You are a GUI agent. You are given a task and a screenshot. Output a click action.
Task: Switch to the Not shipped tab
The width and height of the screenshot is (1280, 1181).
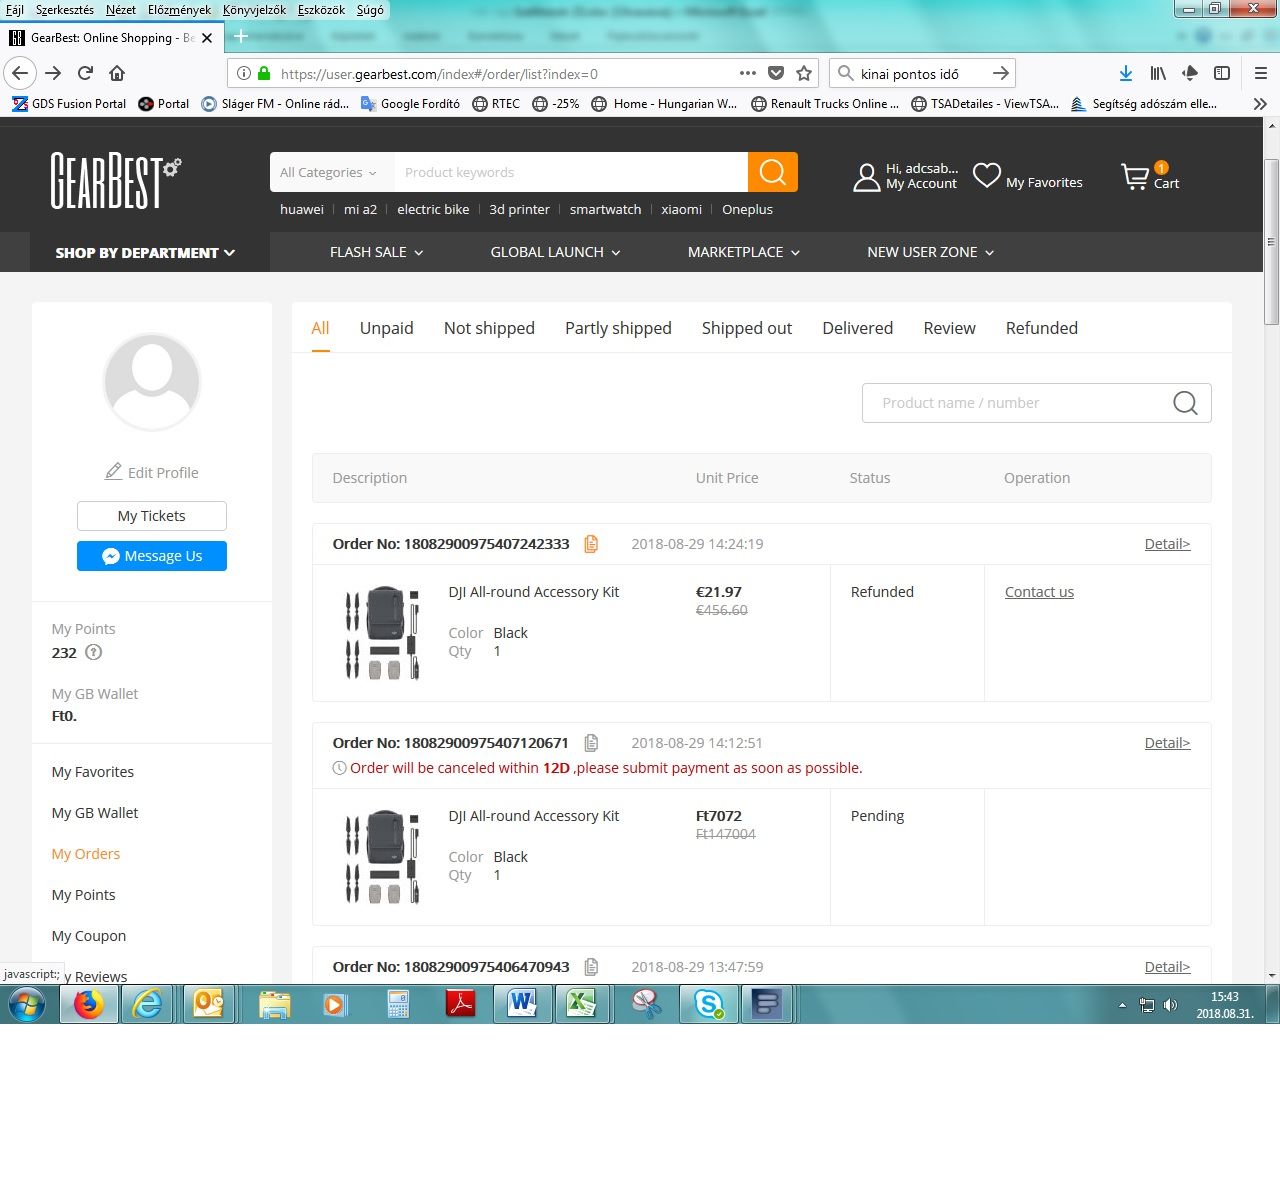tap(489, 328)
